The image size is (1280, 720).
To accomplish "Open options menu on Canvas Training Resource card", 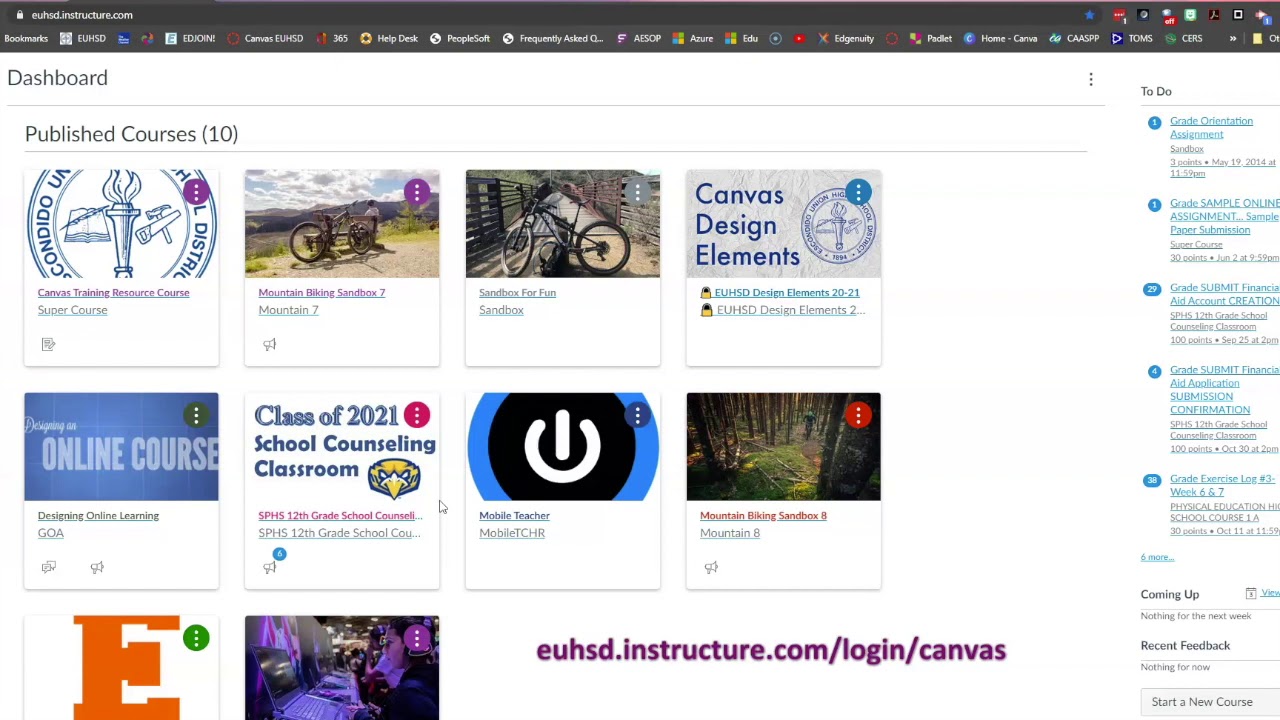I will [x=196, y=192].
